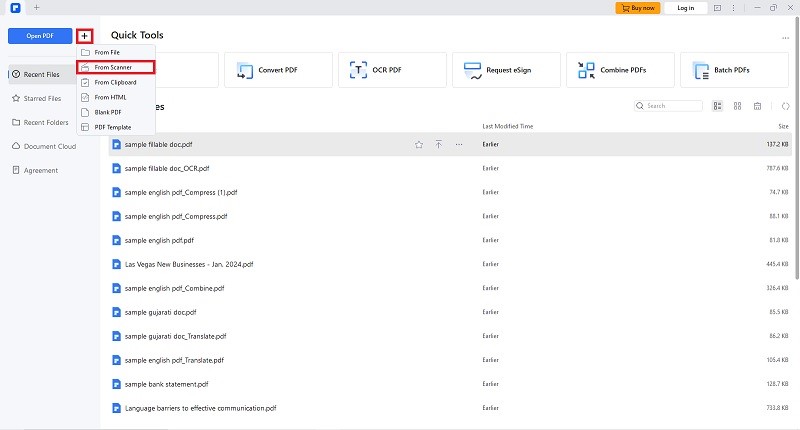This screenshot has height=430, width=800.
Task: Sort by Size column header
Action: 783,127
